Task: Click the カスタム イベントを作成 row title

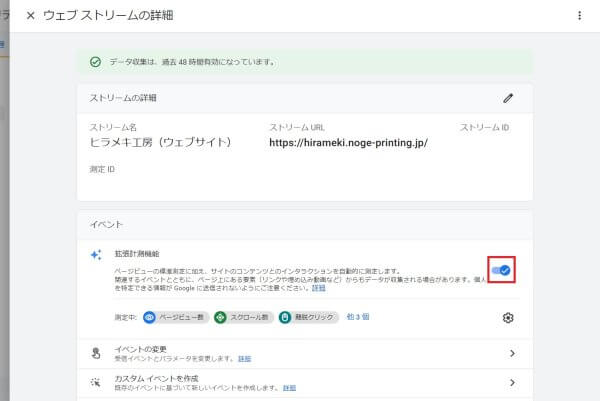Action: [157, 378]
